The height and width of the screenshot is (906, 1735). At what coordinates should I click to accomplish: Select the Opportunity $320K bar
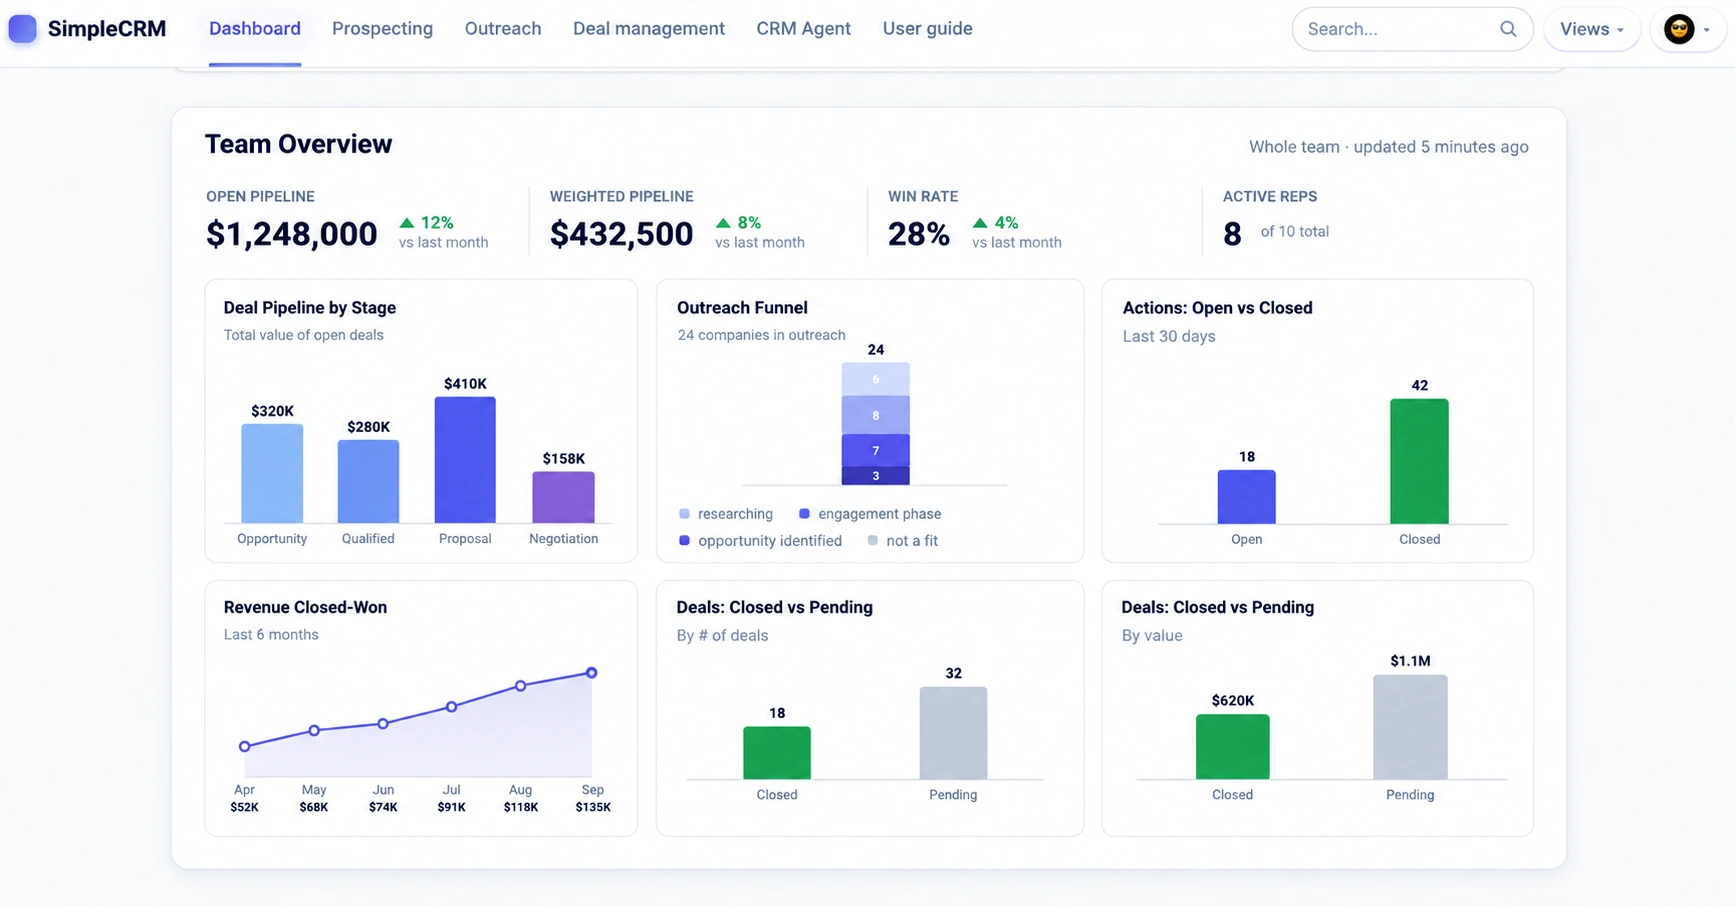pos(272,473)
